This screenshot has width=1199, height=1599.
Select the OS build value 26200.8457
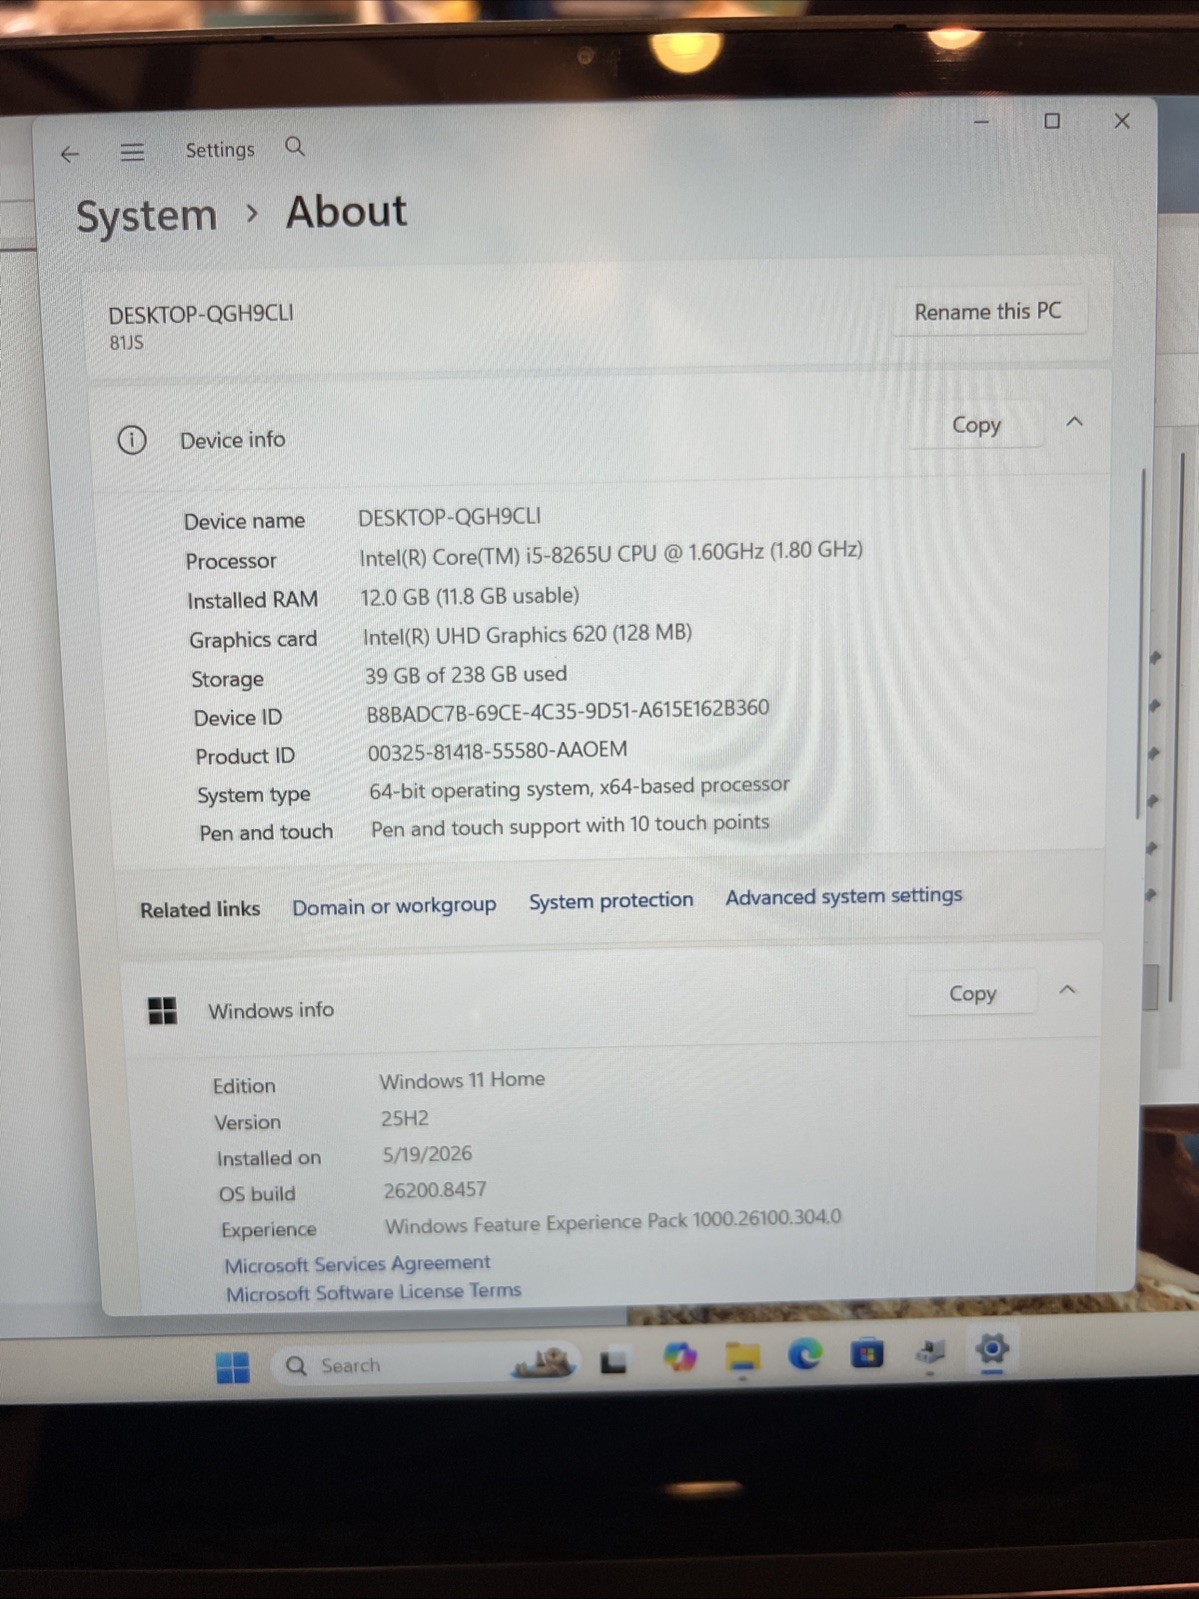[435, 1190]
